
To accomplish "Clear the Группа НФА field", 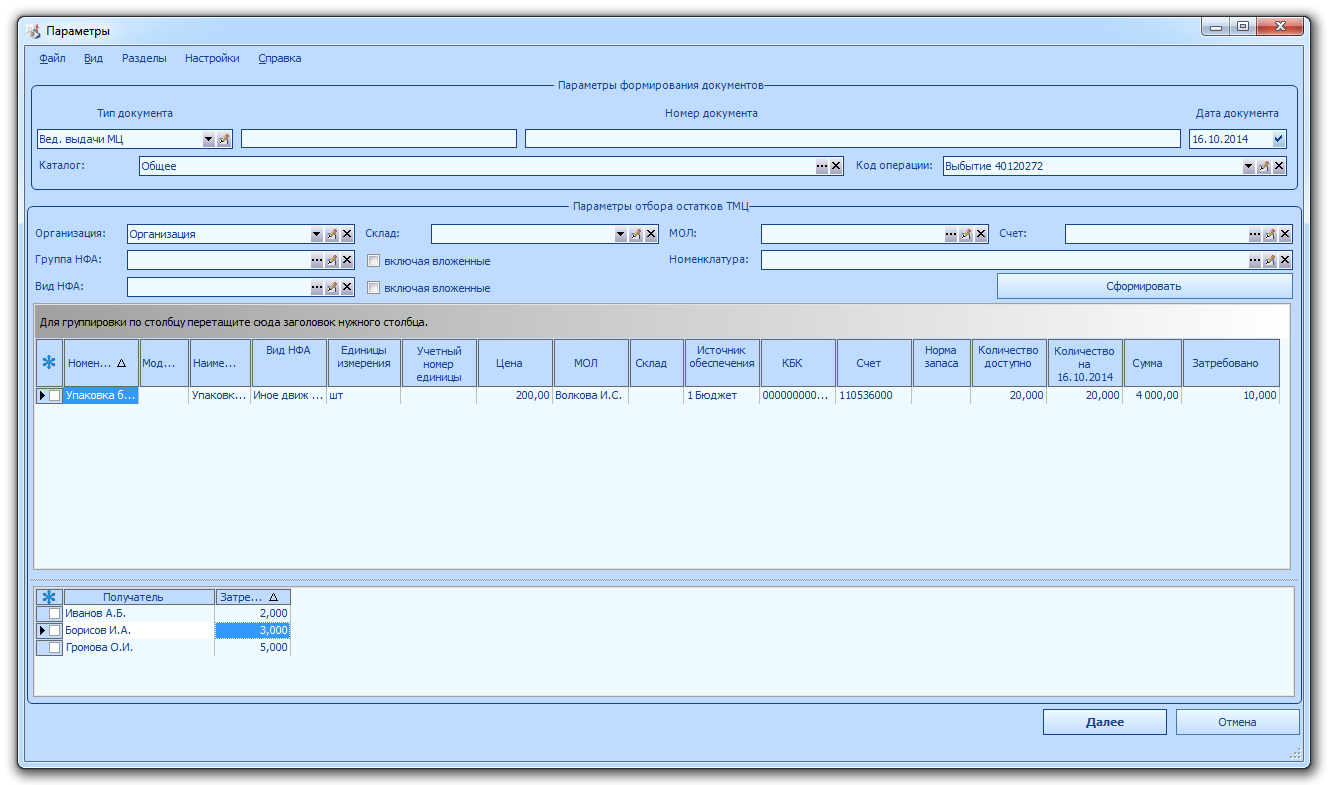I will [347, 260].
